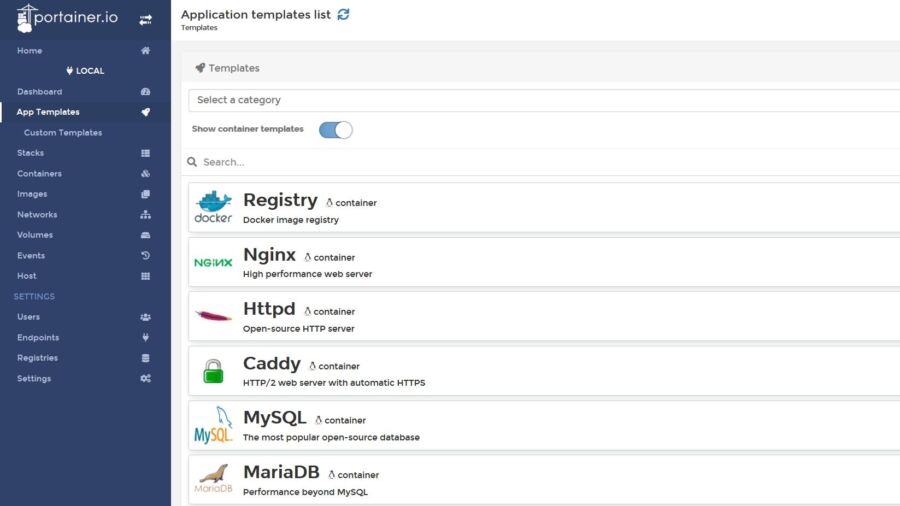
Task: Open the Volumes page
Action: (35, 235)
